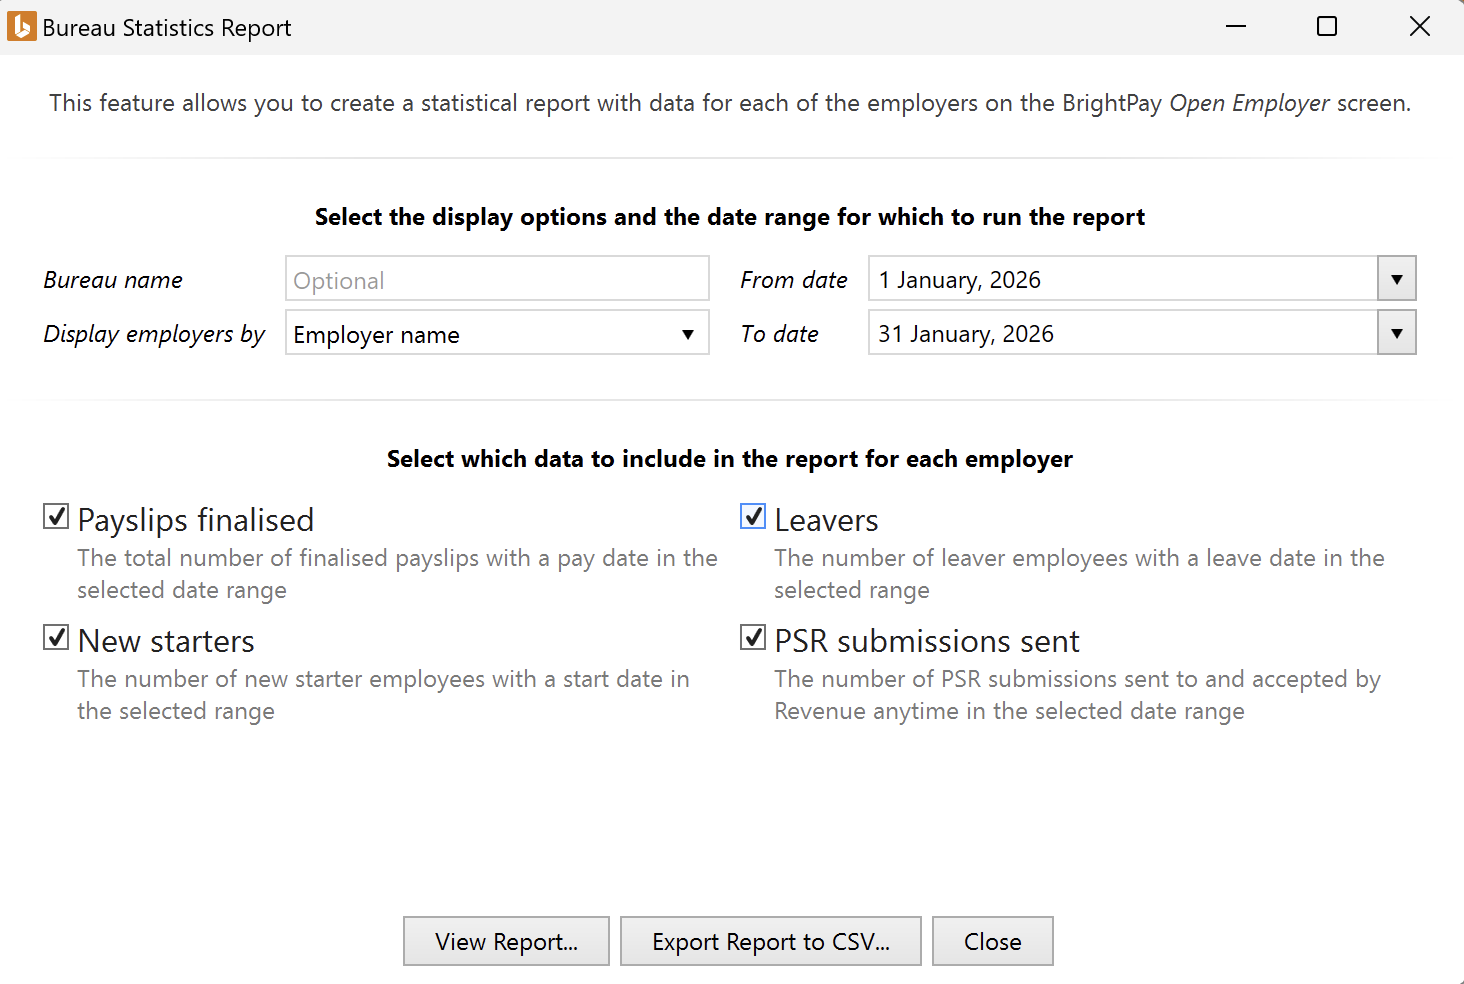The width and height of the screenshot is (1464, 984).
Task: Toggle the New starters checkbox
Action: tap(56, 638)
